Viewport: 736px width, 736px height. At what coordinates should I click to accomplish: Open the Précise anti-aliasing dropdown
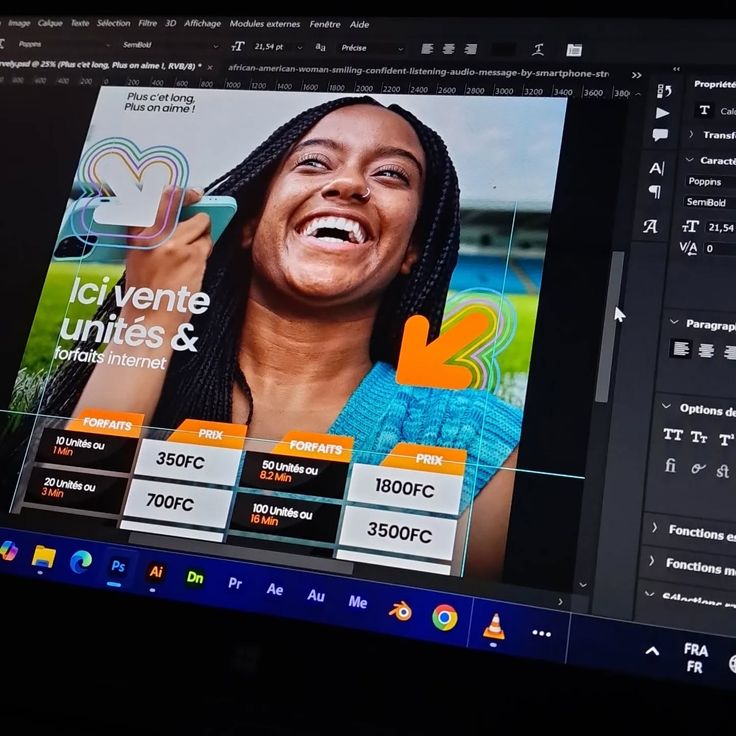[371, 48]
